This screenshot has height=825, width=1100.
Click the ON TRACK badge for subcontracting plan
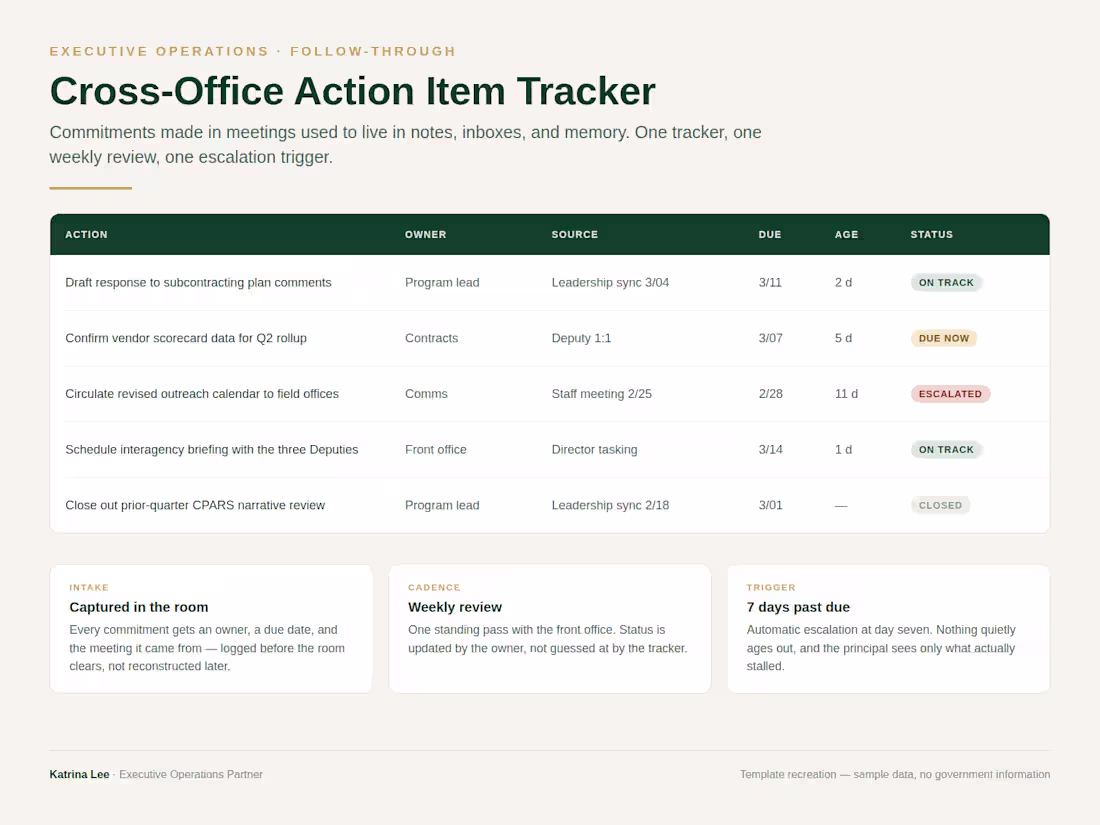(x=946, y=283)
